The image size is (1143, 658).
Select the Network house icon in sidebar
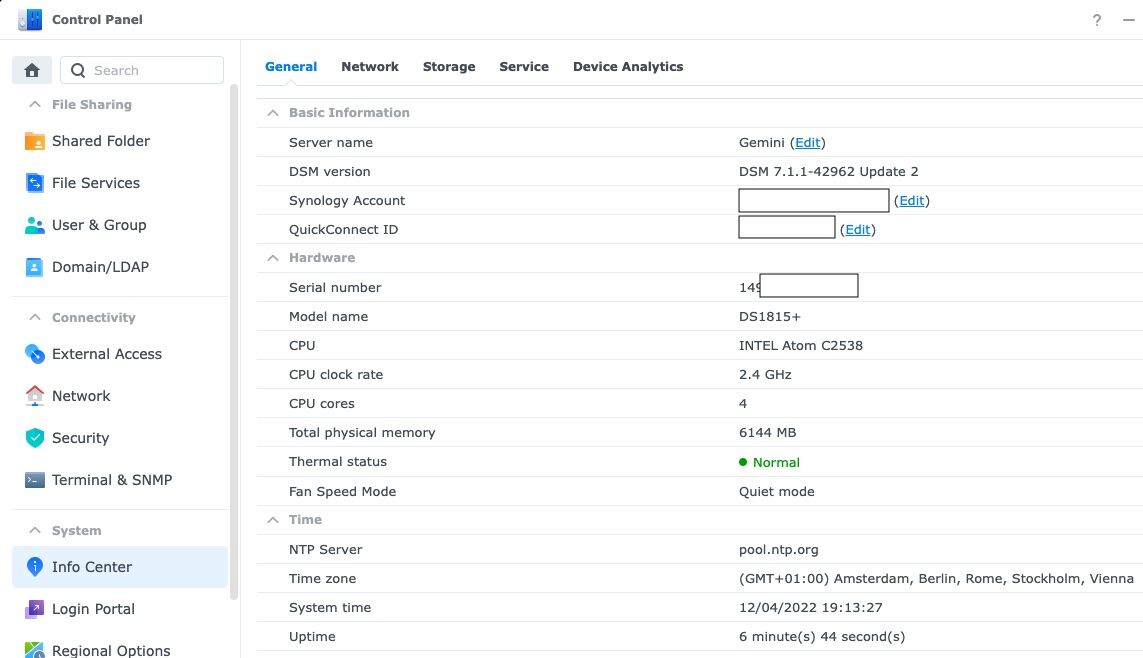click(x=34, y=396)
